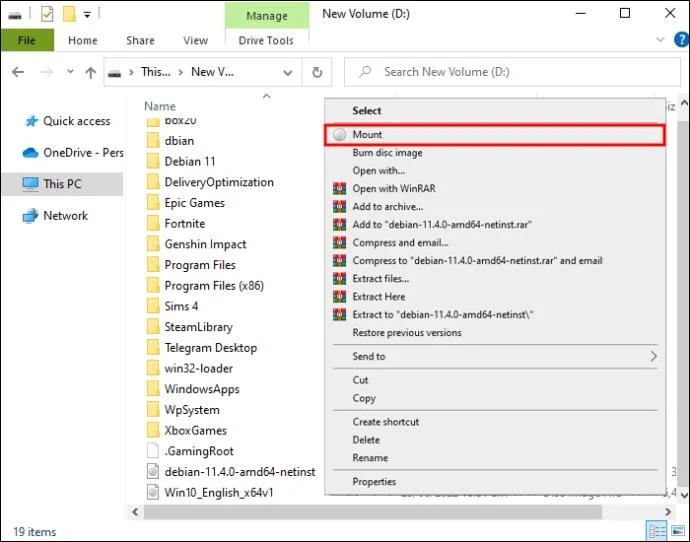Viewport: 690px width, 542px height.
Task: Click Cut in the context menu
Action: coord(495,380)
